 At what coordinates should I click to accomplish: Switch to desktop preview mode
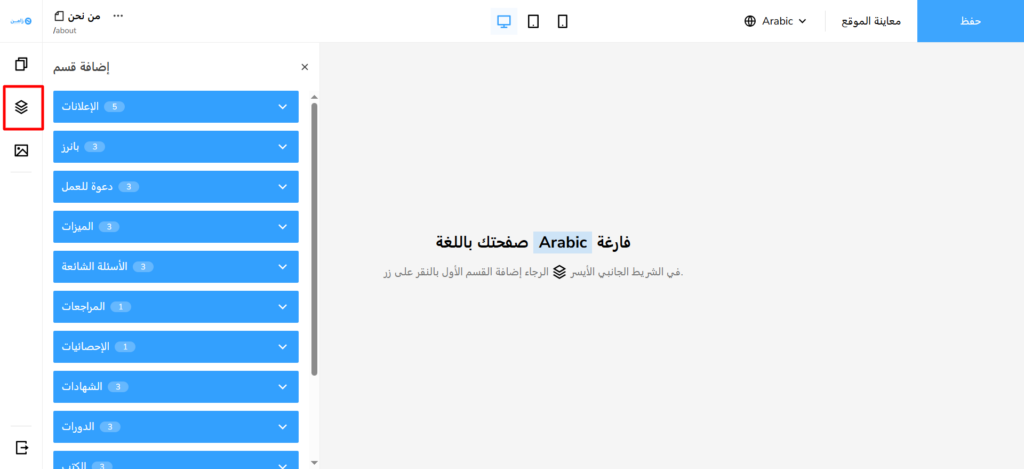pyautogui.click(x=504, y=21)
